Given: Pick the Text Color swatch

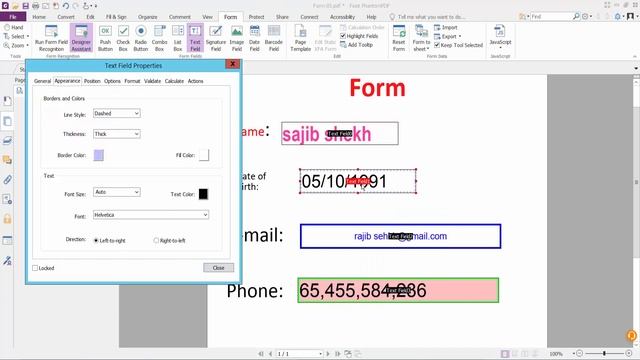Looking at the screenshot, I should tap(203, 194).
